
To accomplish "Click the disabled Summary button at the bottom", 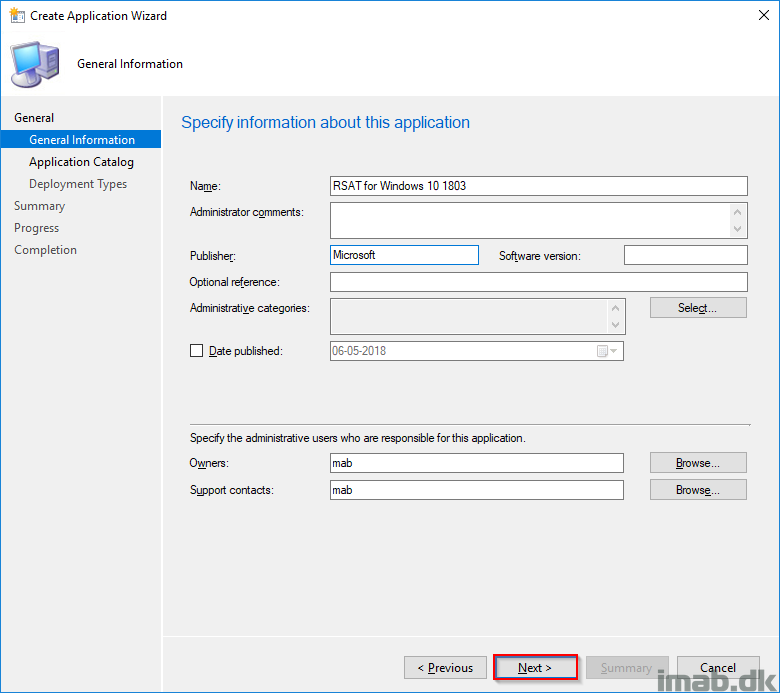I will pos(627,667).
